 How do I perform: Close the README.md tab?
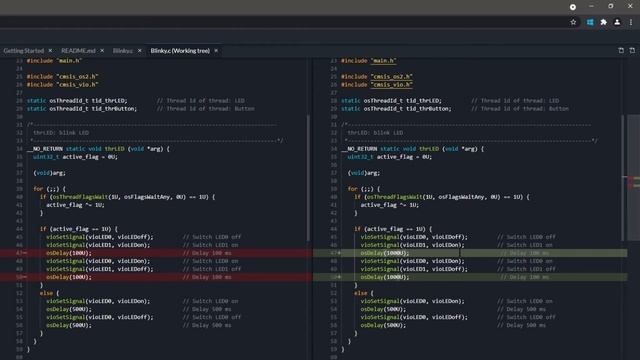pos(102,51)
